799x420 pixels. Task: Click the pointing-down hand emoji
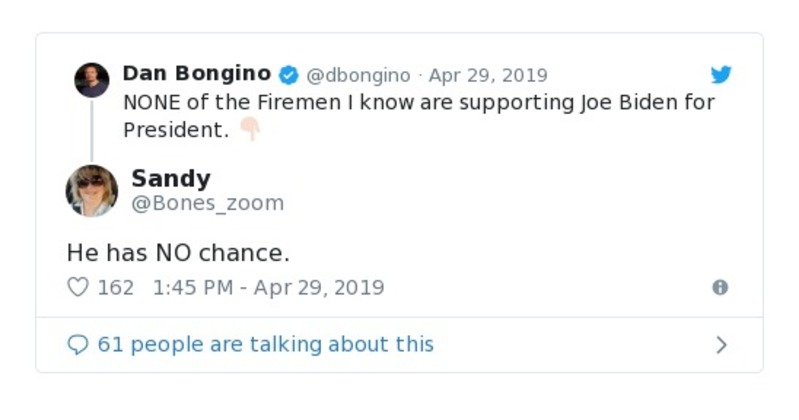tap(249, 130)
